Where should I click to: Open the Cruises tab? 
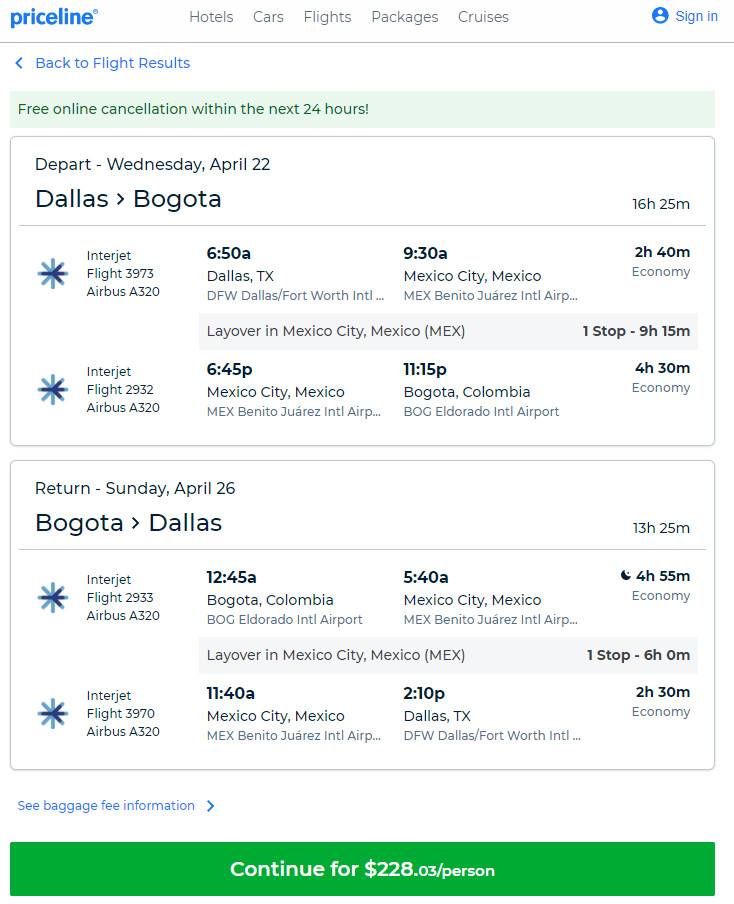pos(483,17)
